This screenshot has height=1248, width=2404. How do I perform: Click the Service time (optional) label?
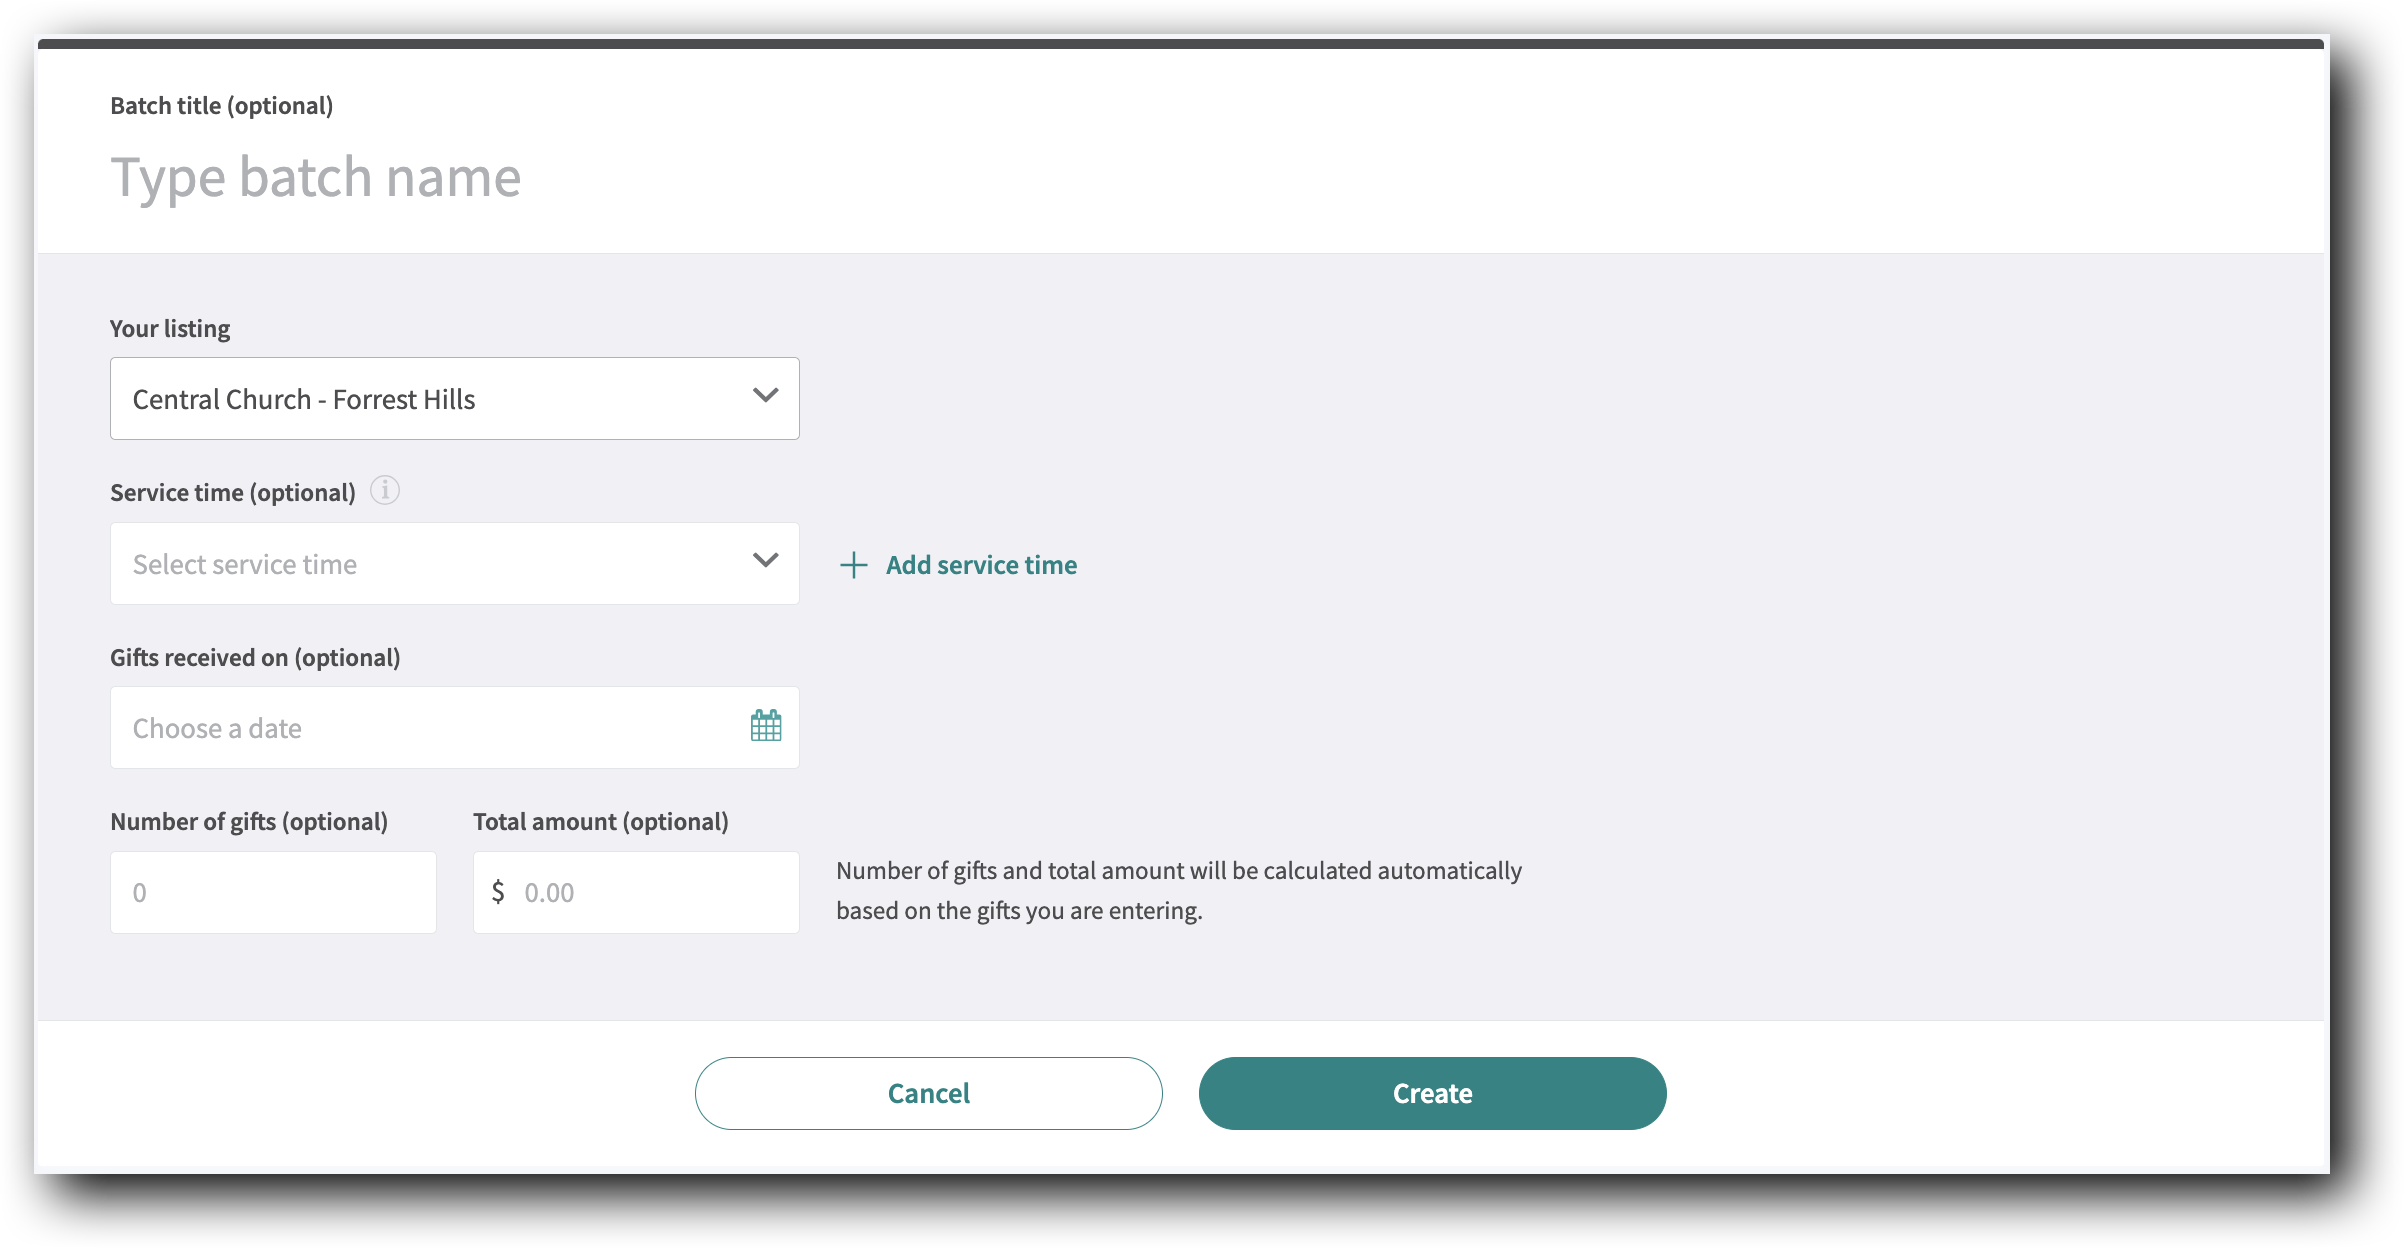232,491
